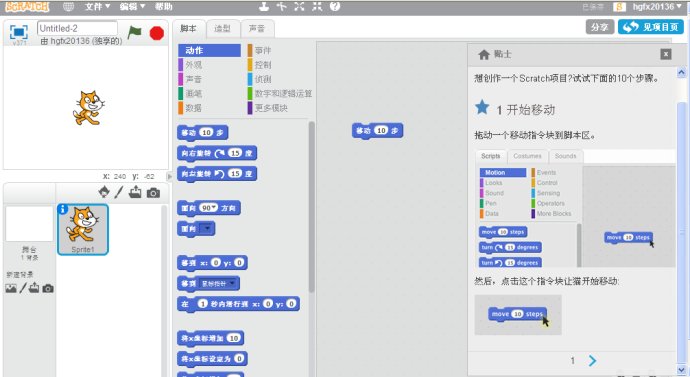
Task: Choose sprite from library icon
Action: (104, 192)
